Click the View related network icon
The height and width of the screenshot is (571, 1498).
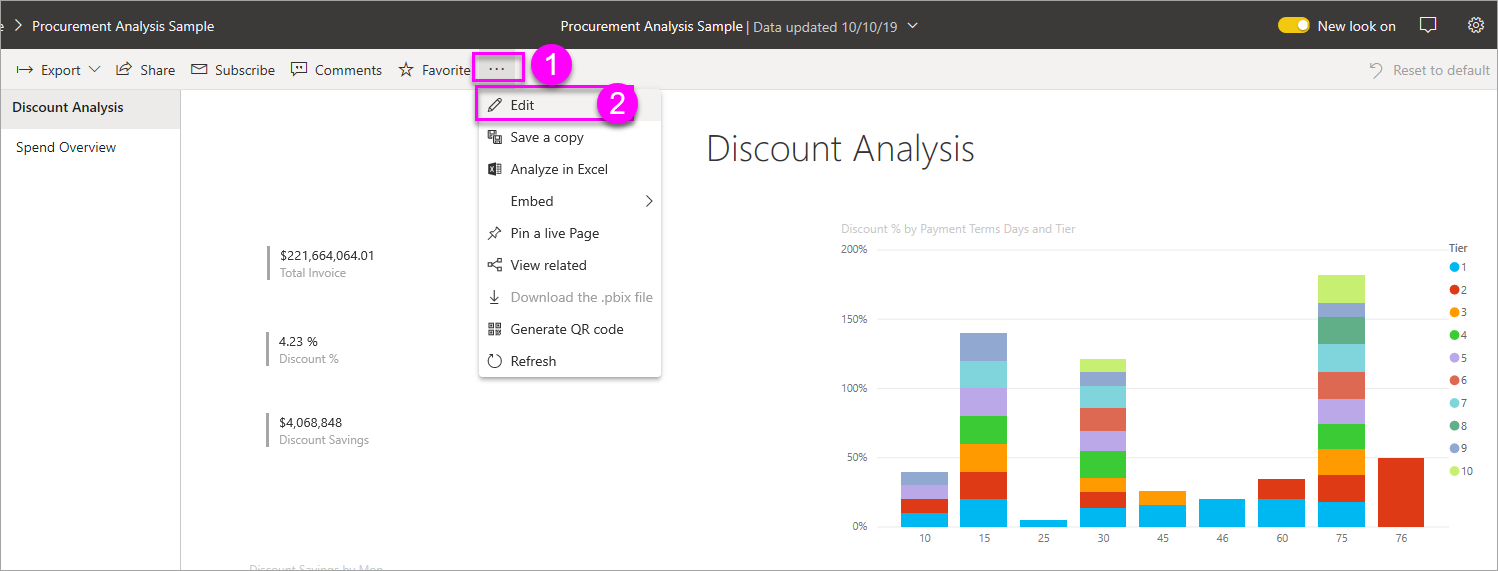(x=495, y=265)
